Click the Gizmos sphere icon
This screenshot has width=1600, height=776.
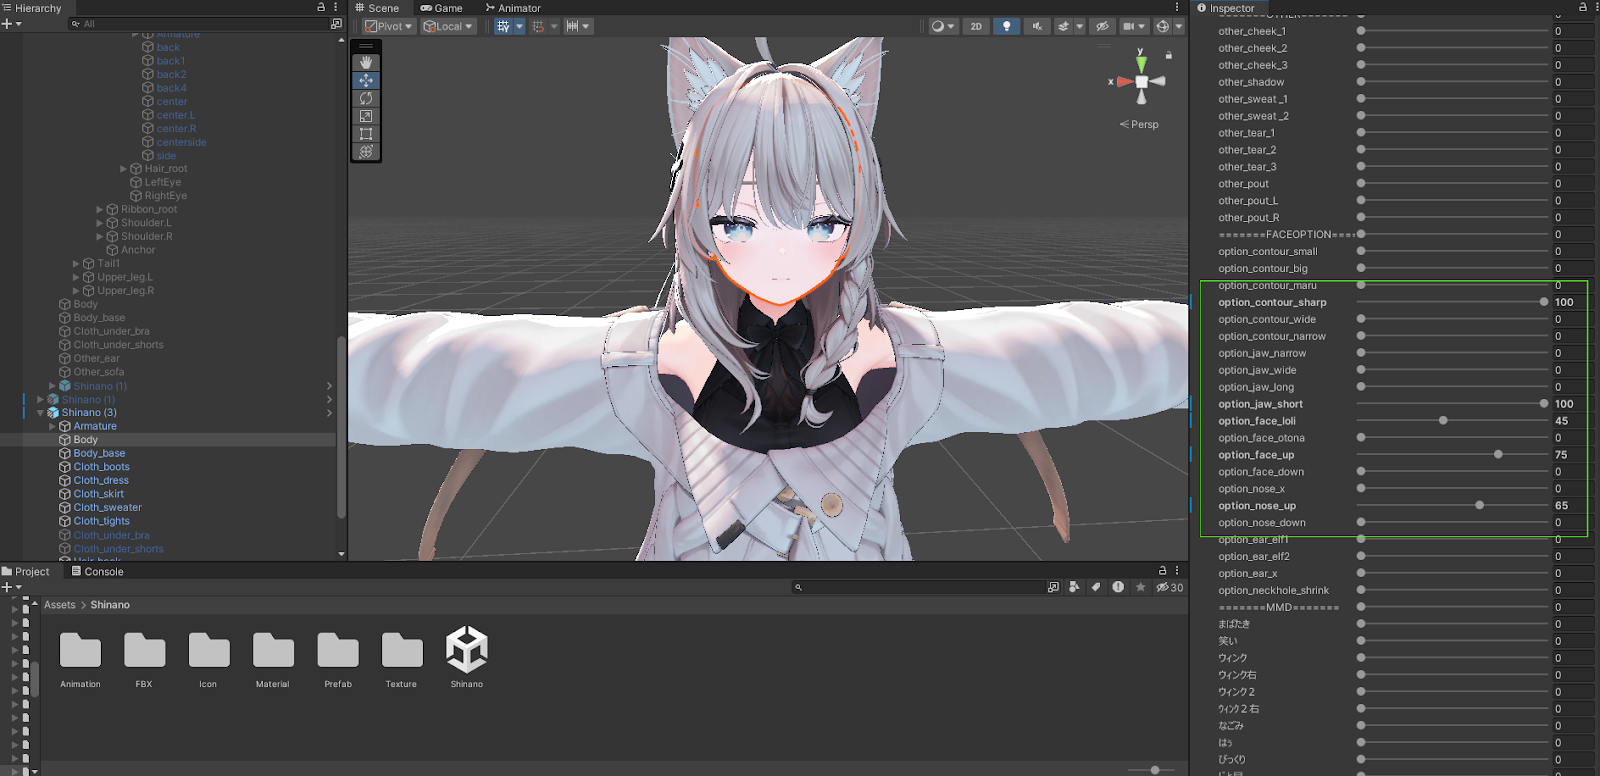pyautogui.click(x=1162, y=26)
